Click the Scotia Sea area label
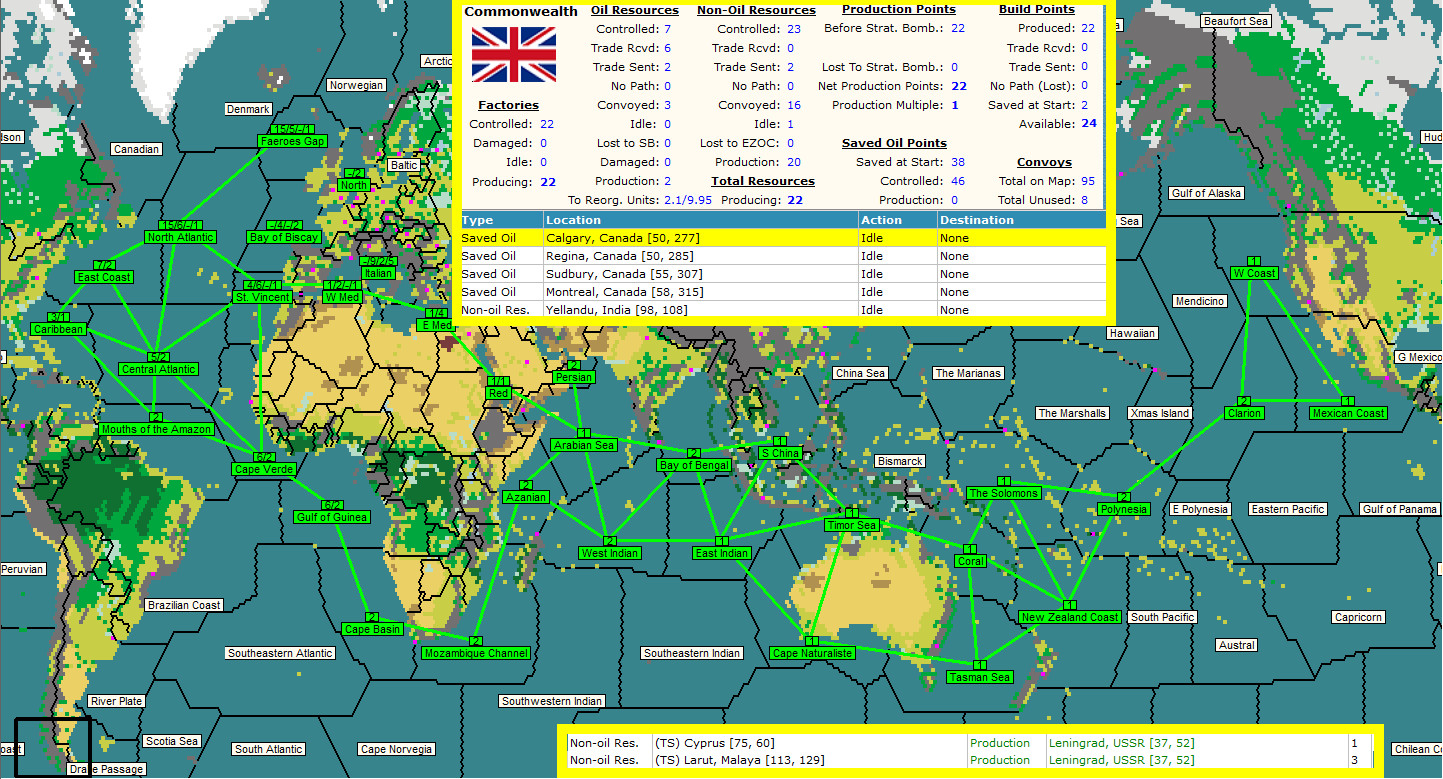The image size is (1443, 779). pyautogui.click(x=172, y=742)
